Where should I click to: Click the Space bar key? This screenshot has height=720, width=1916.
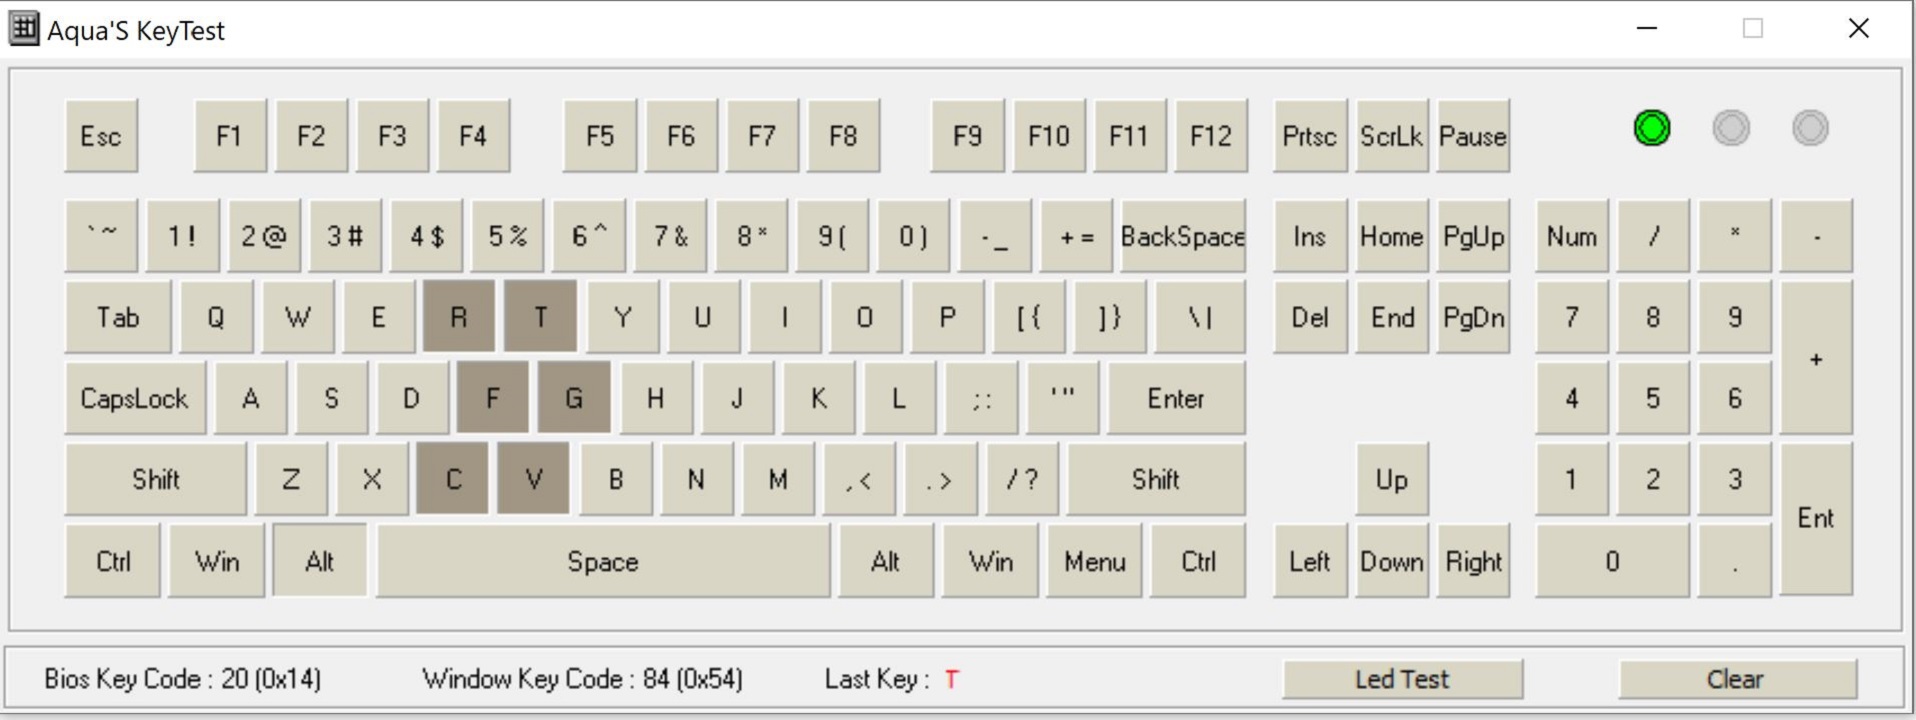point(603,561)
